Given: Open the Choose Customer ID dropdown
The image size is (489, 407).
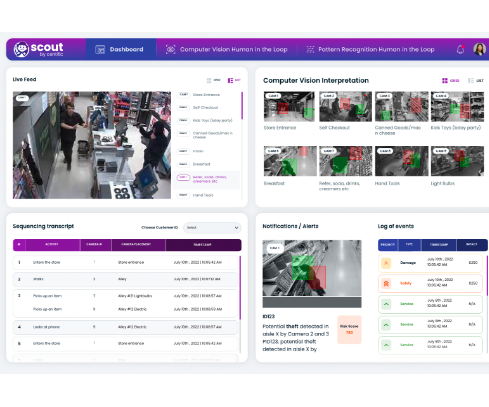Looking at the screenshot, I should [x=212, y=228].
